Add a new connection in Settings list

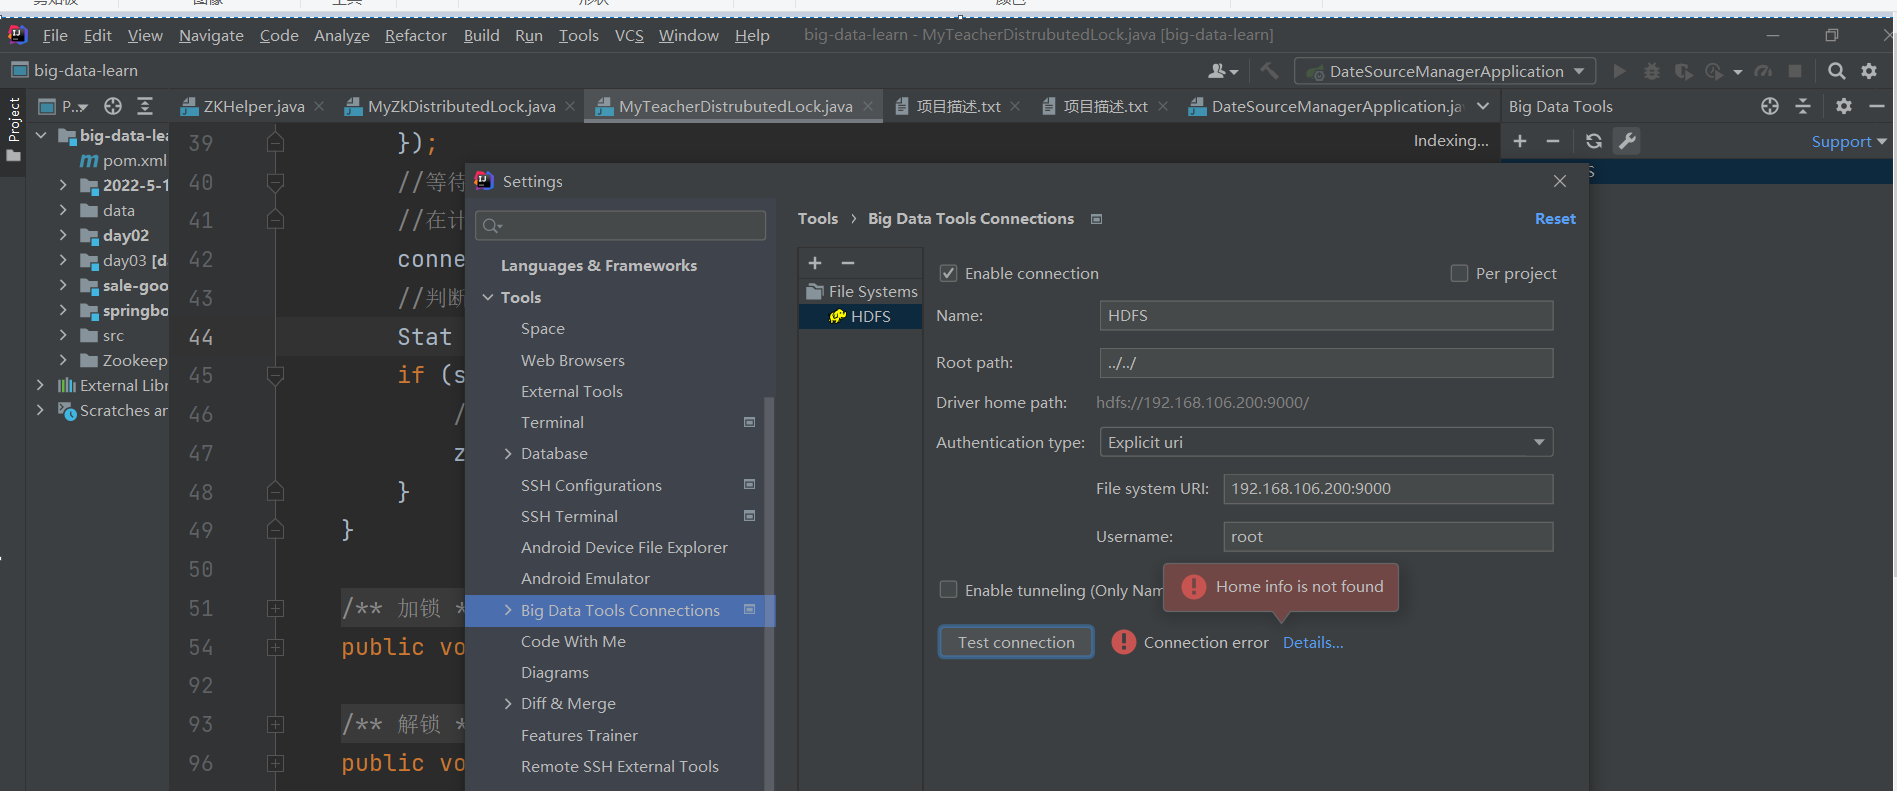(815, 263)
